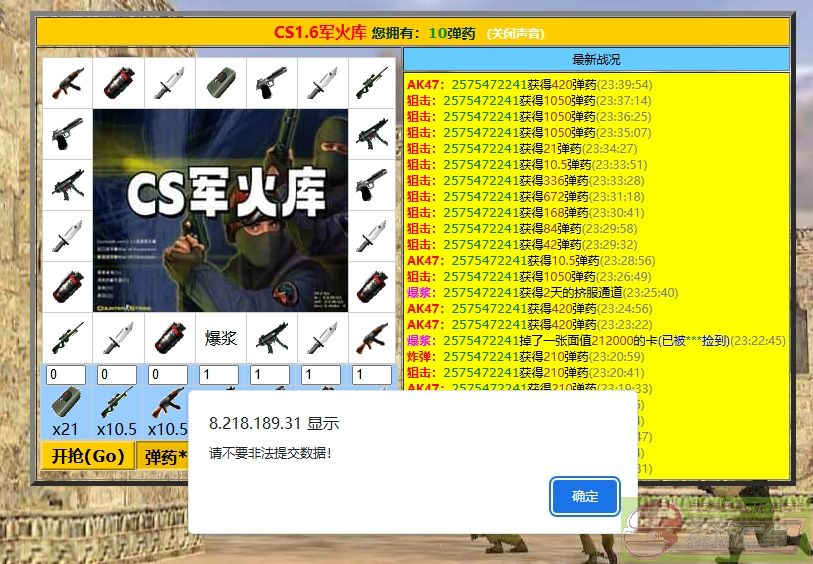Select the AK47 in the grid's top-left corner
The image size is (813, 564).
(x=67, y=83)
